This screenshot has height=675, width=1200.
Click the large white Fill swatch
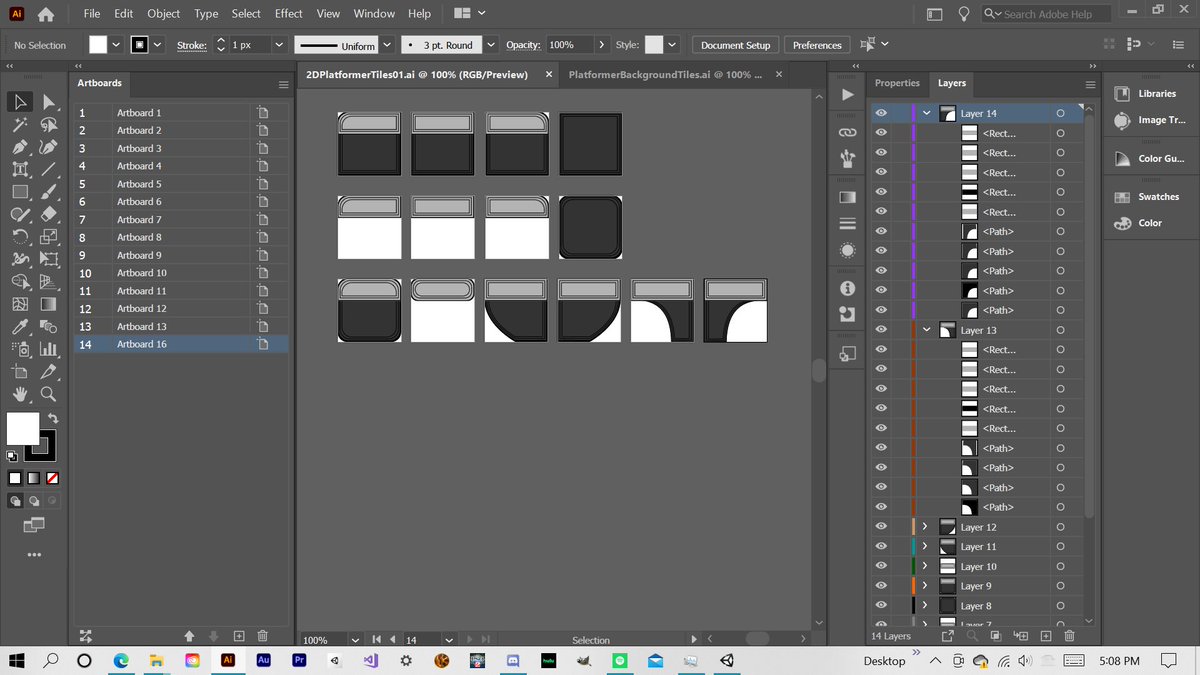[23, 428]
